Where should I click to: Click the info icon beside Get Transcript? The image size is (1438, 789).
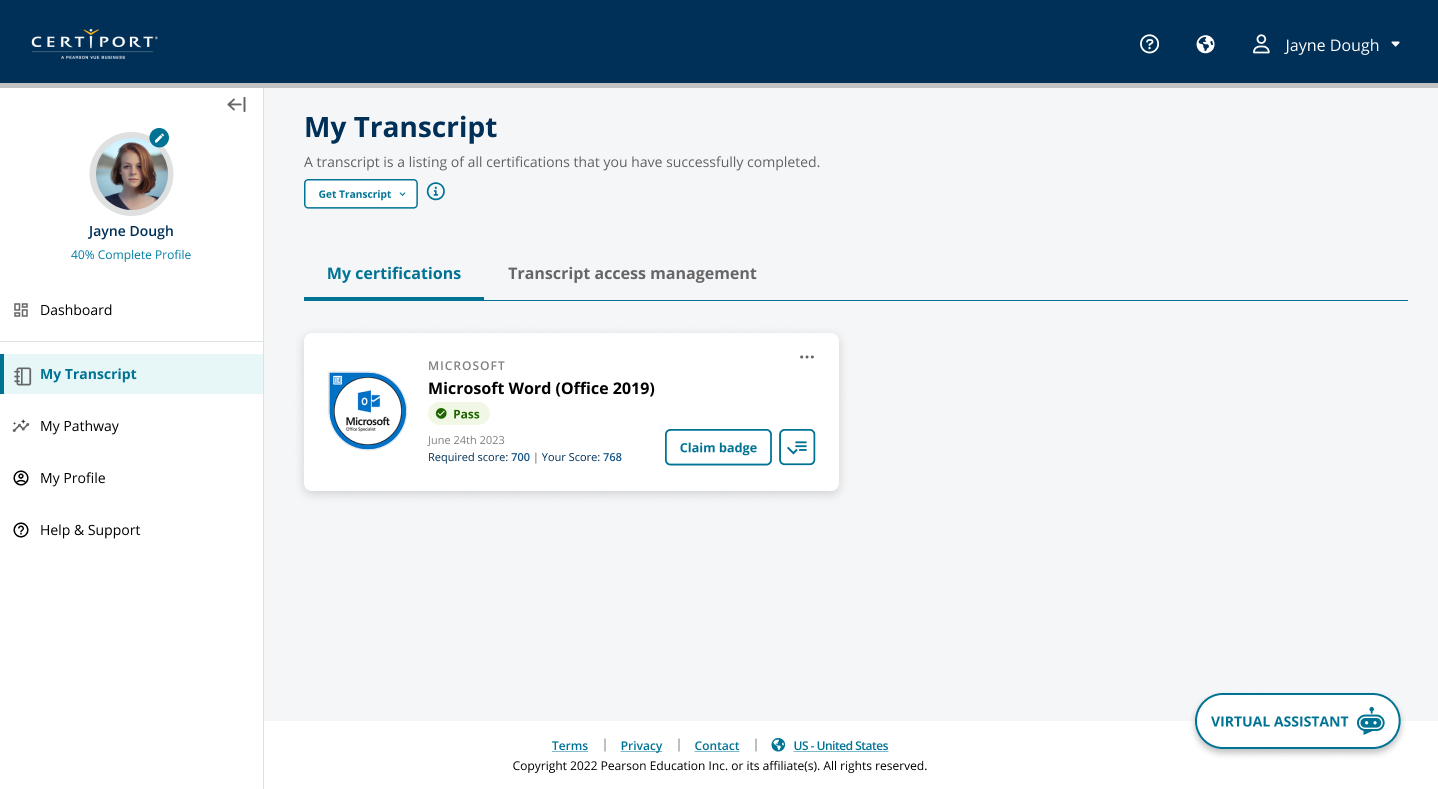pyautogui.click(x=436, y=191)
